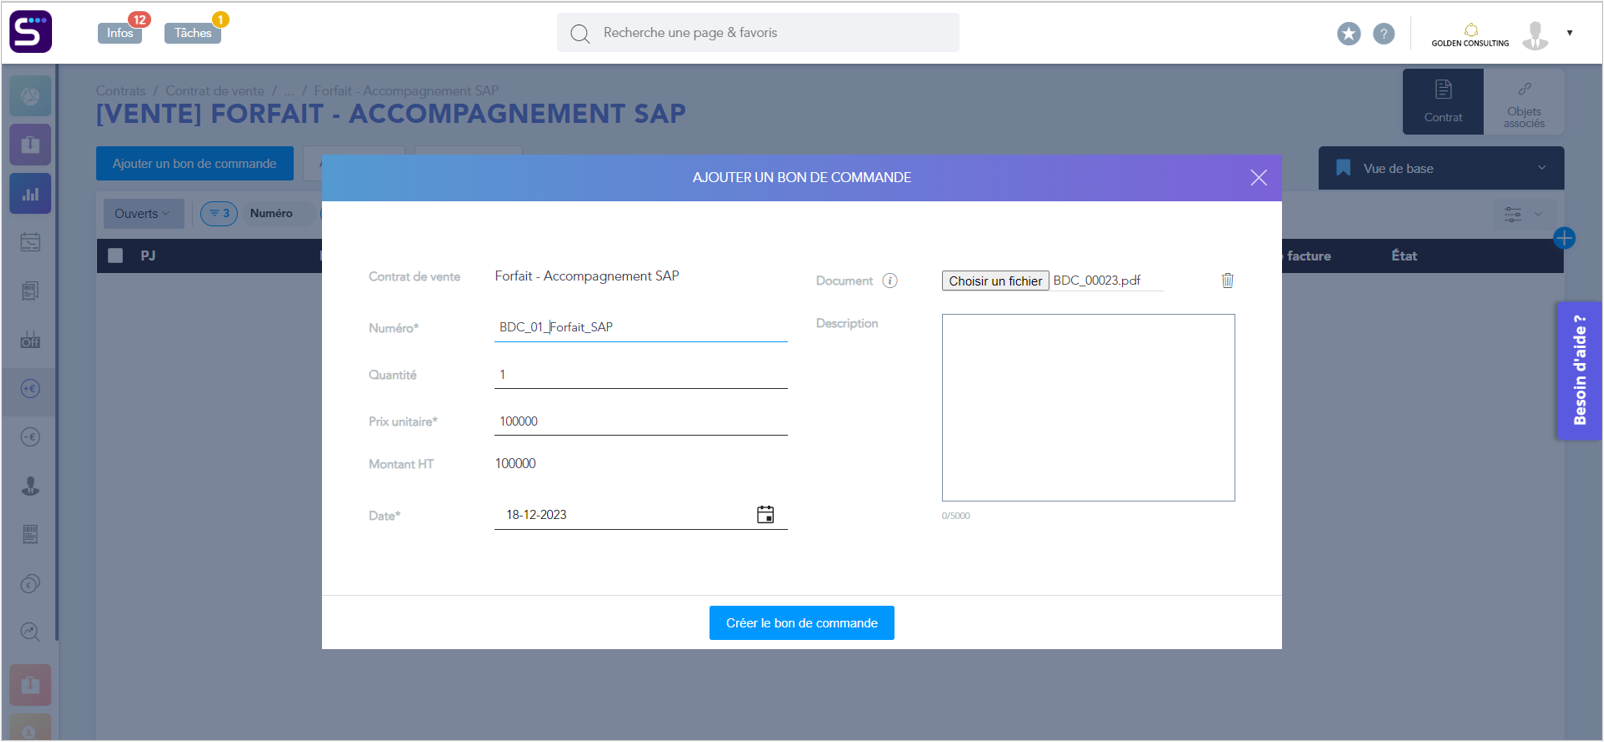Image resolution: width=1604 pixels, height=742 pixels.
Task: Open help with the question mark icon
Action: tap(1384, 34)
